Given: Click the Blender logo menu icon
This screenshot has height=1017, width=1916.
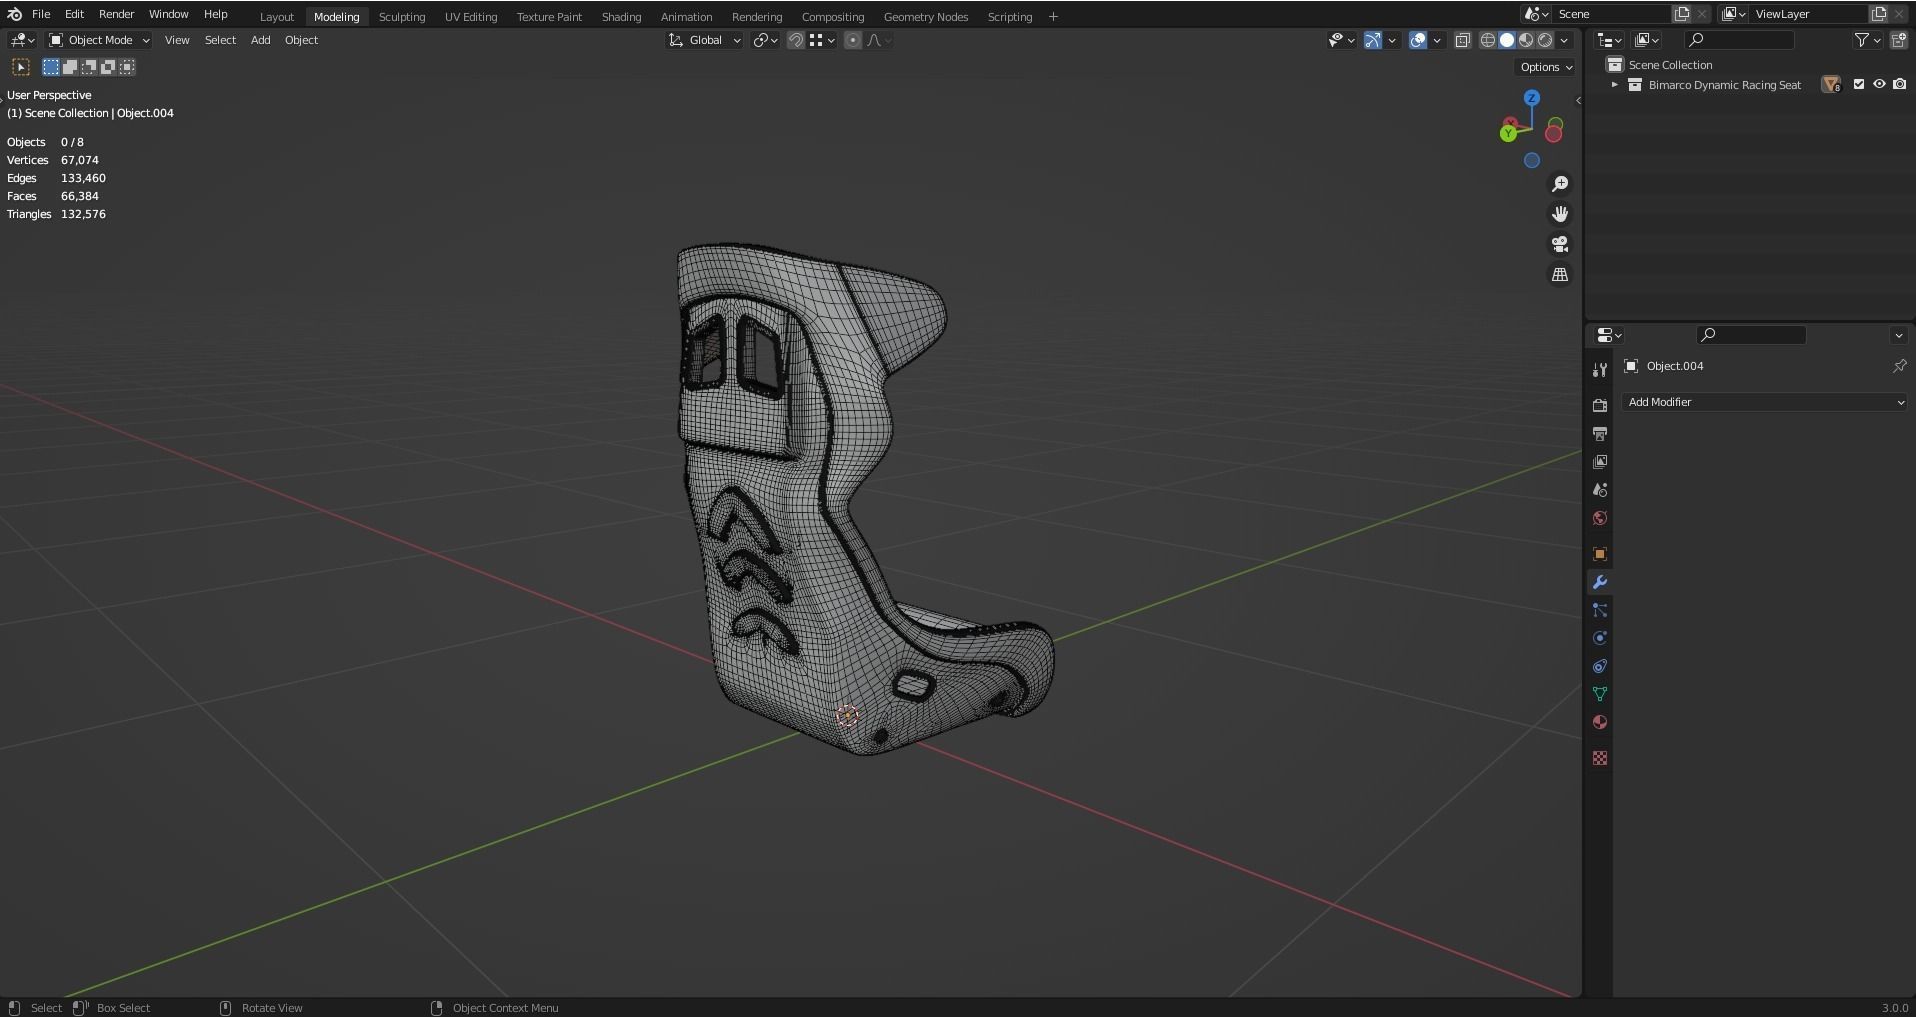Looking at the screenshot, I should [14, 14].
